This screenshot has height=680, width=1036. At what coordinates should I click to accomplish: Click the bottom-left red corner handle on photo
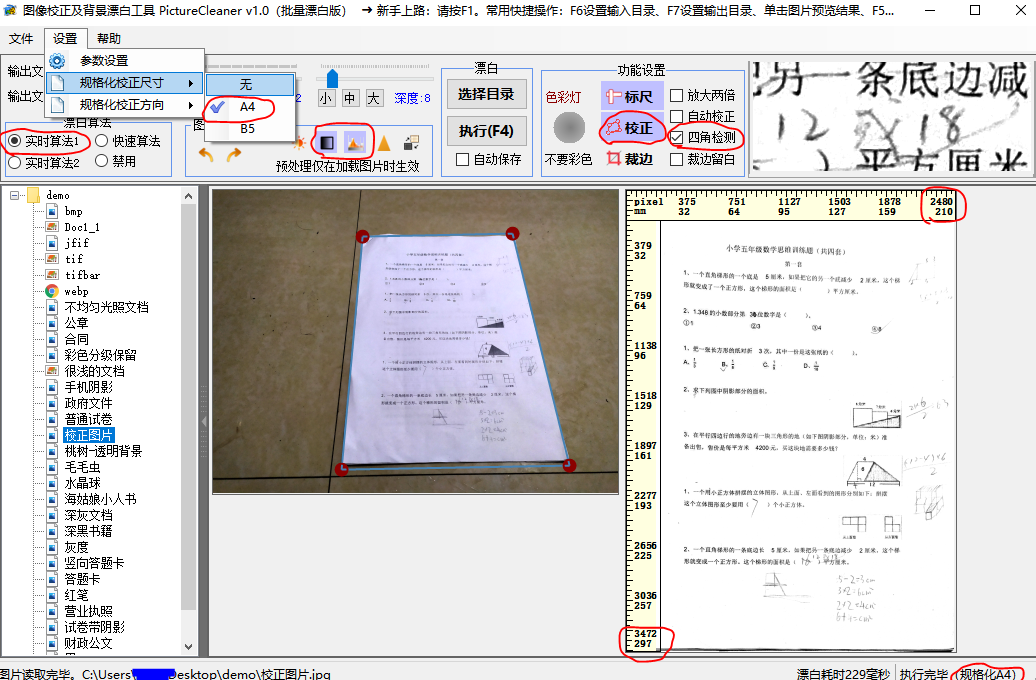tap(342, 469)
